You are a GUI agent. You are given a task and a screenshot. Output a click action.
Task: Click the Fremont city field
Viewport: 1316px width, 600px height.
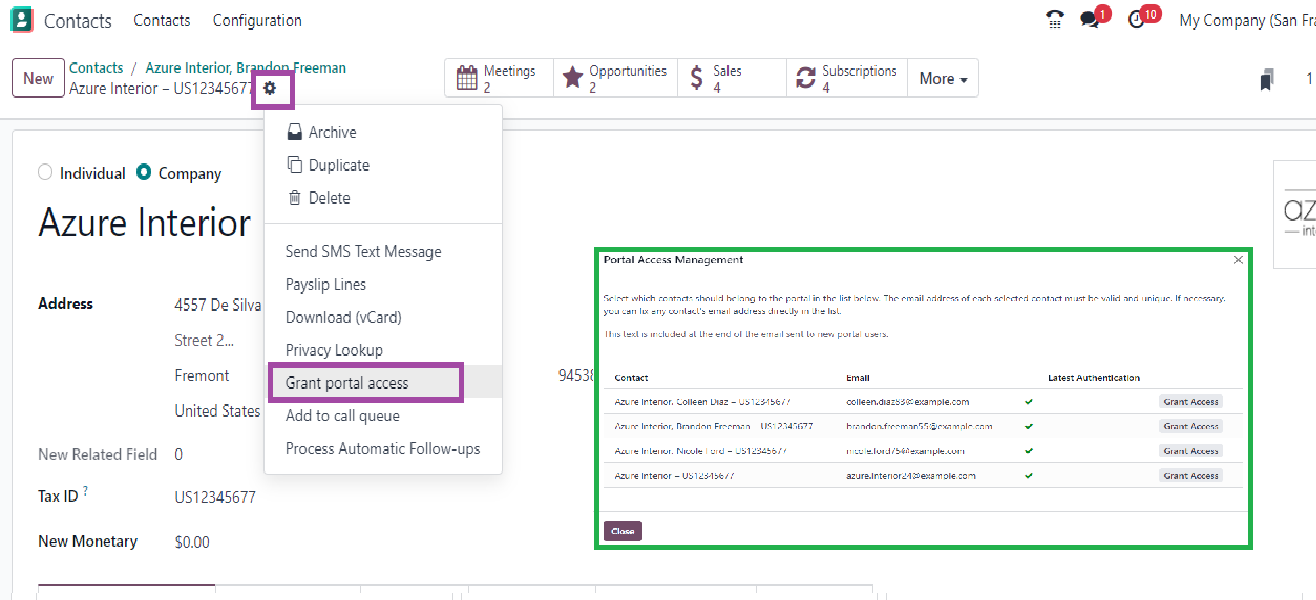tap(202, 376)
